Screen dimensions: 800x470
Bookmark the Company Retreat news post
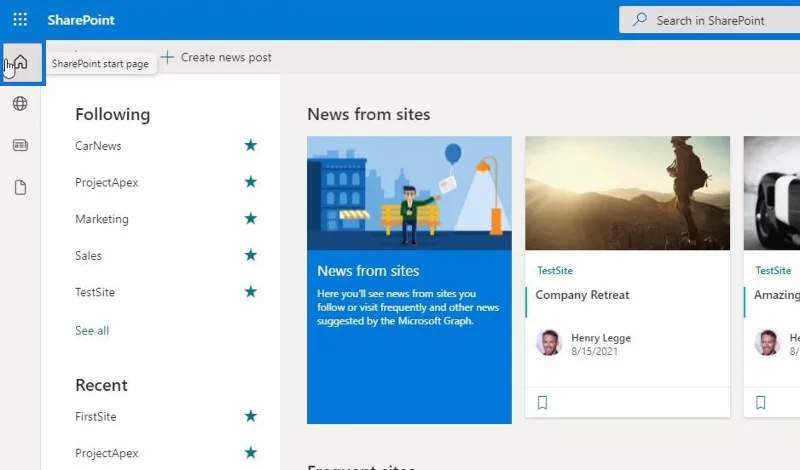542,403
